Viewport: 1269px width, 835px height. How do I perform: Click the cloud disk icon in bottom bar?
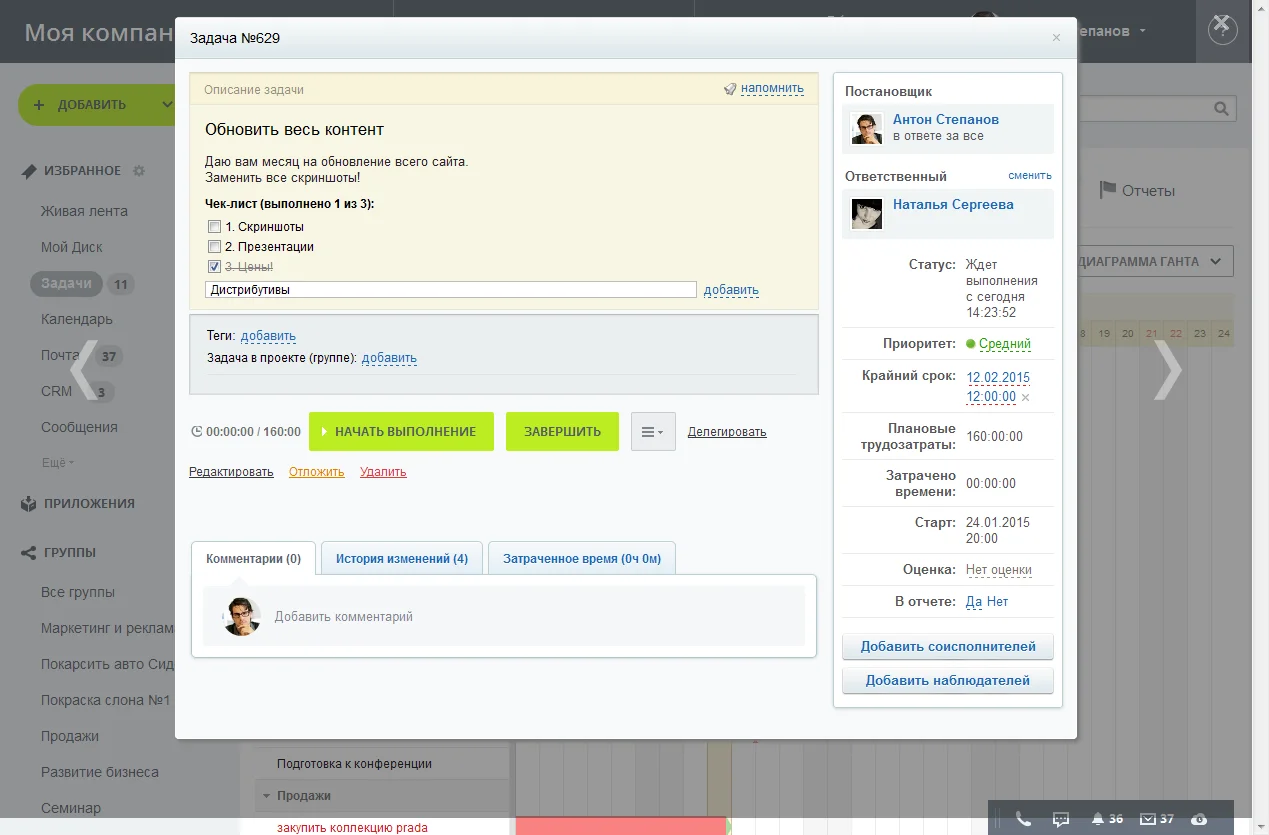(1198, 818)
